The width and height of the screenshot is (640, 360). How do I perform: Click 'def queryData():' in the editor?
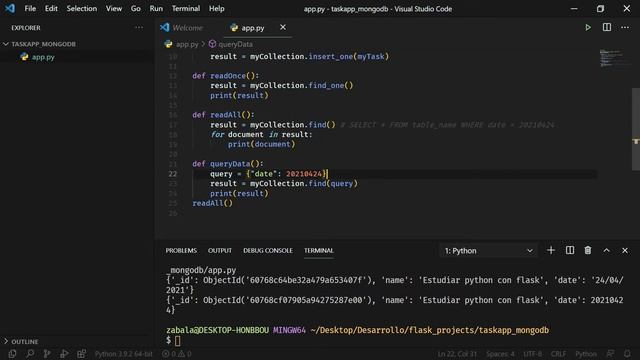coord(228,164)
